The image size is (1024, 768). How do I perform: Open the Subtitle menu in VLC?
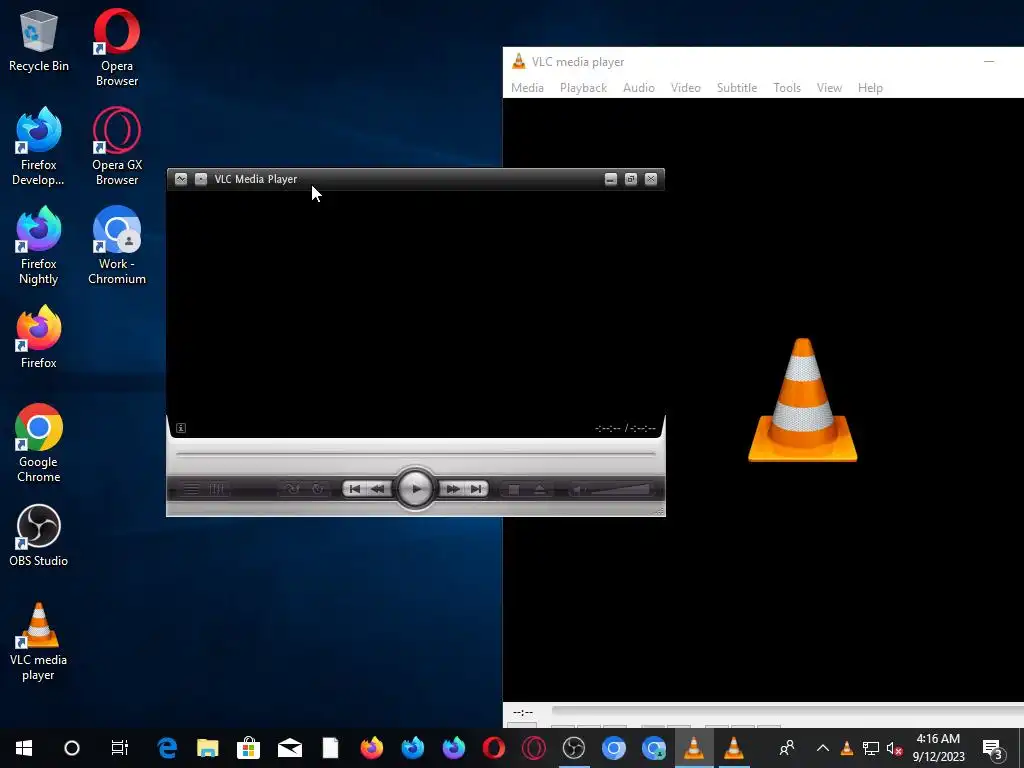coord(737,88)
